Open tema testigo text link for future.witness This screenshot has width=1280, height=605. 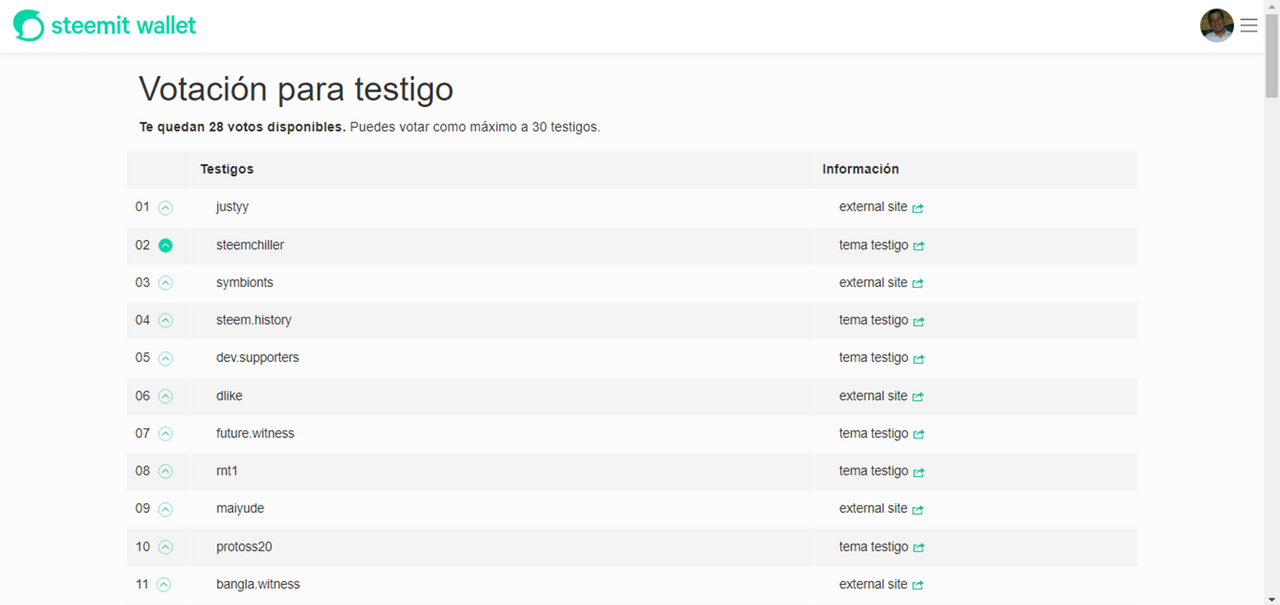[x=873, y=433]
